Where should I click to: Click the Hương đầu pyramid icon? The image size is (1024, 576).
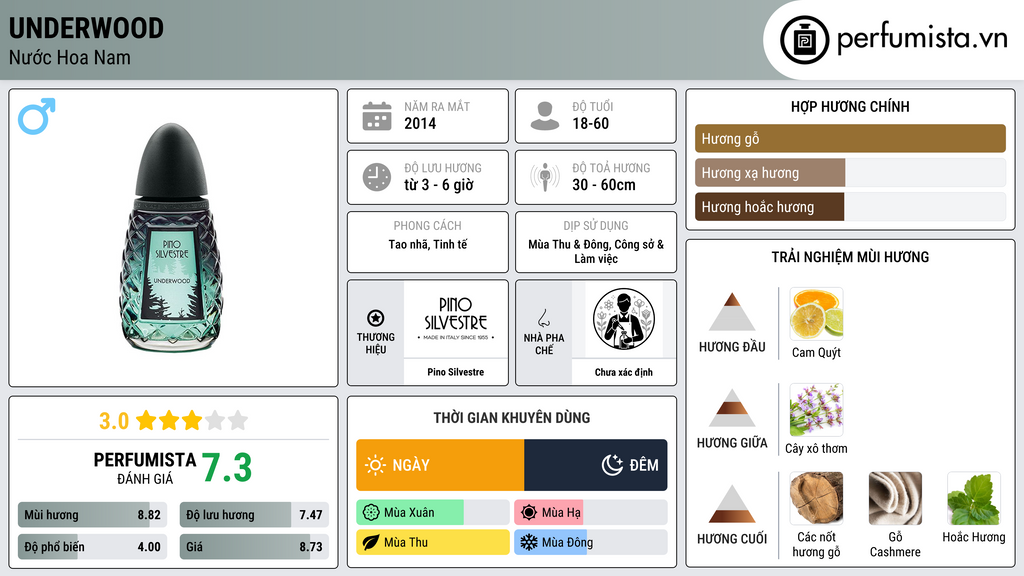pos(732,312)
